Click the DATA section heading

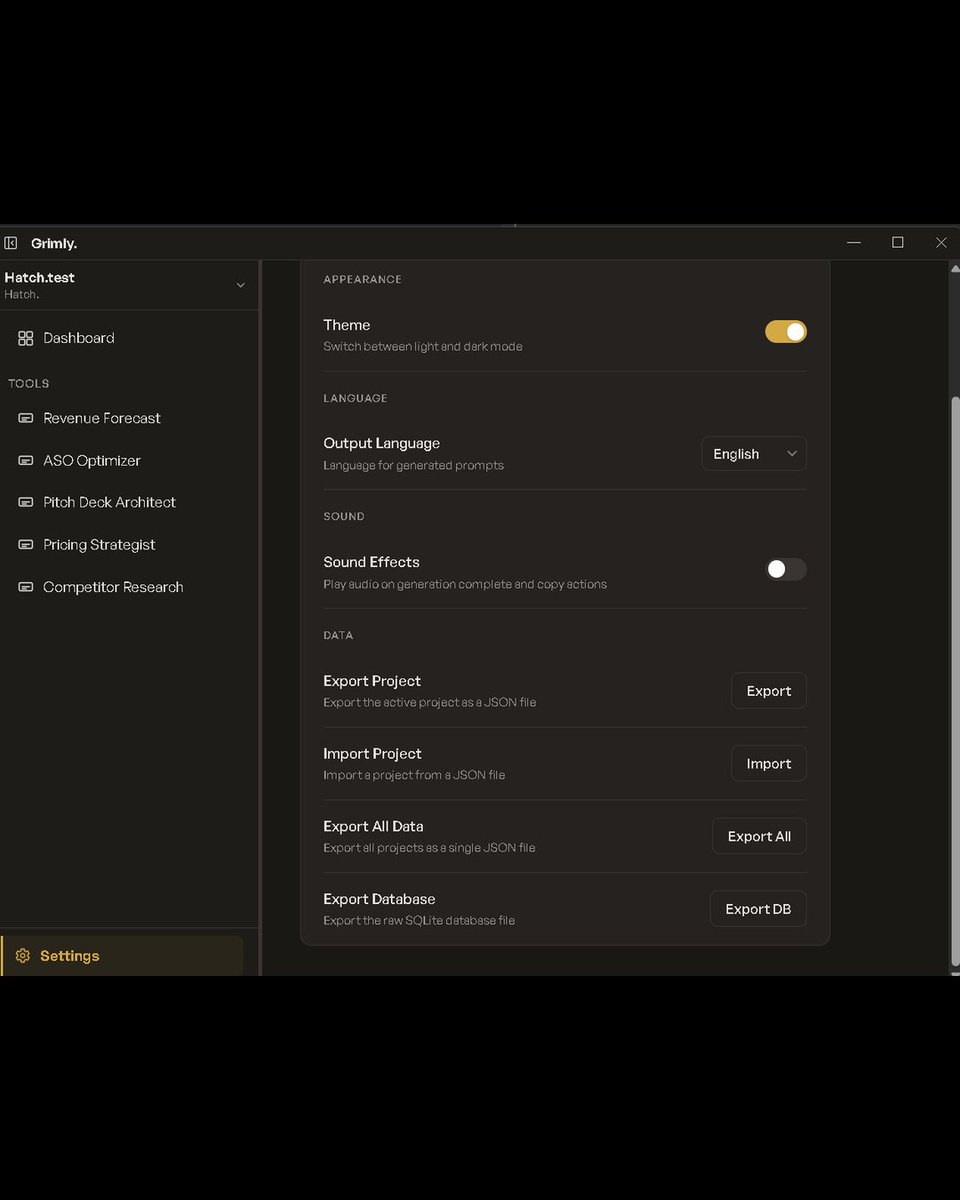tap(338, 636)
